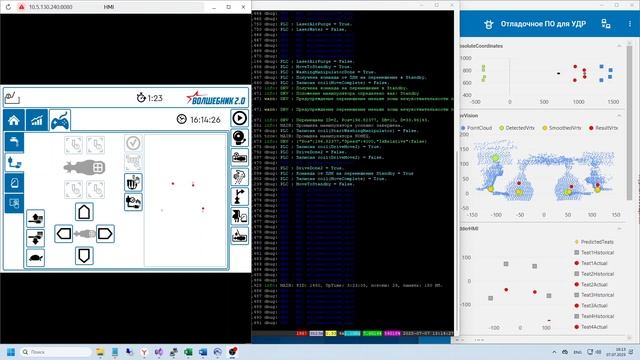Open the sidebar section below the manipulator arm
Image resolution: width=640 pixels, height=360 pixels.
click(14, 182)
